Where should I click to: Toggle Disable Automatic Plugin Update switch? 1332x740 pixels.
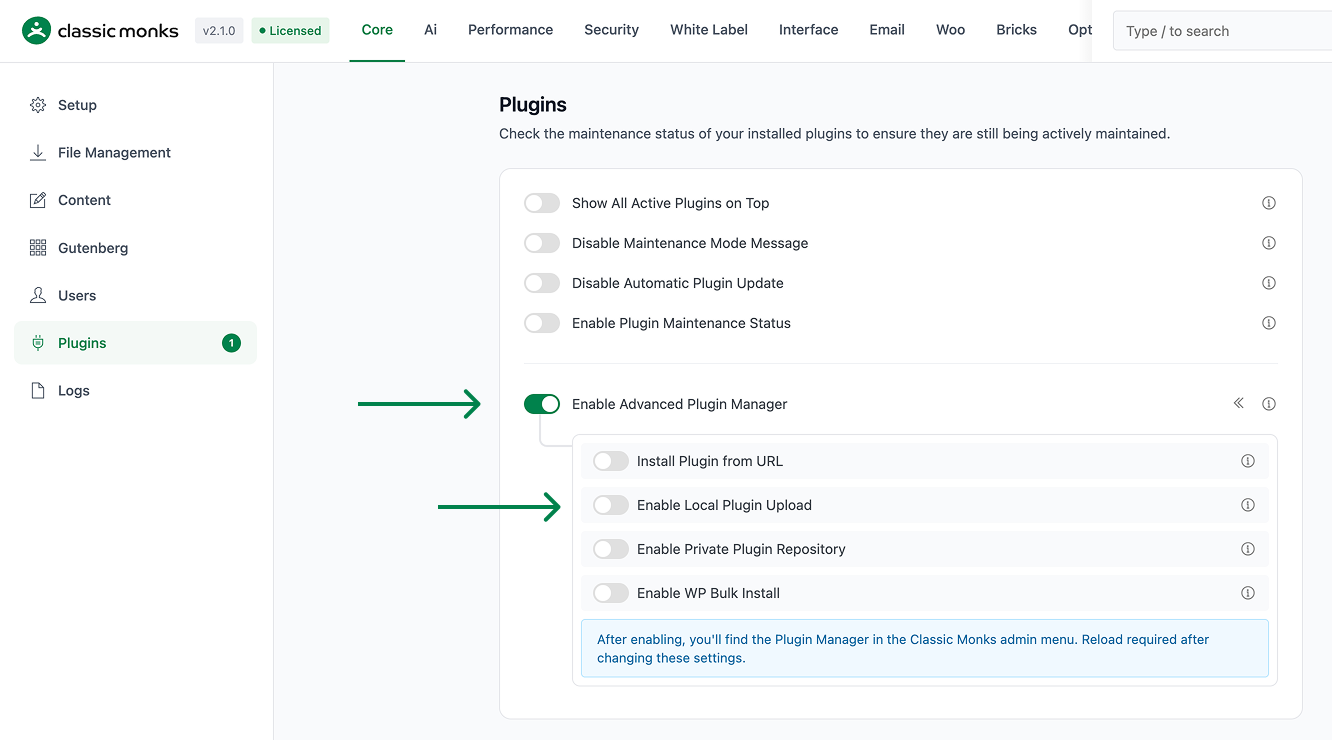coord(542,283)
